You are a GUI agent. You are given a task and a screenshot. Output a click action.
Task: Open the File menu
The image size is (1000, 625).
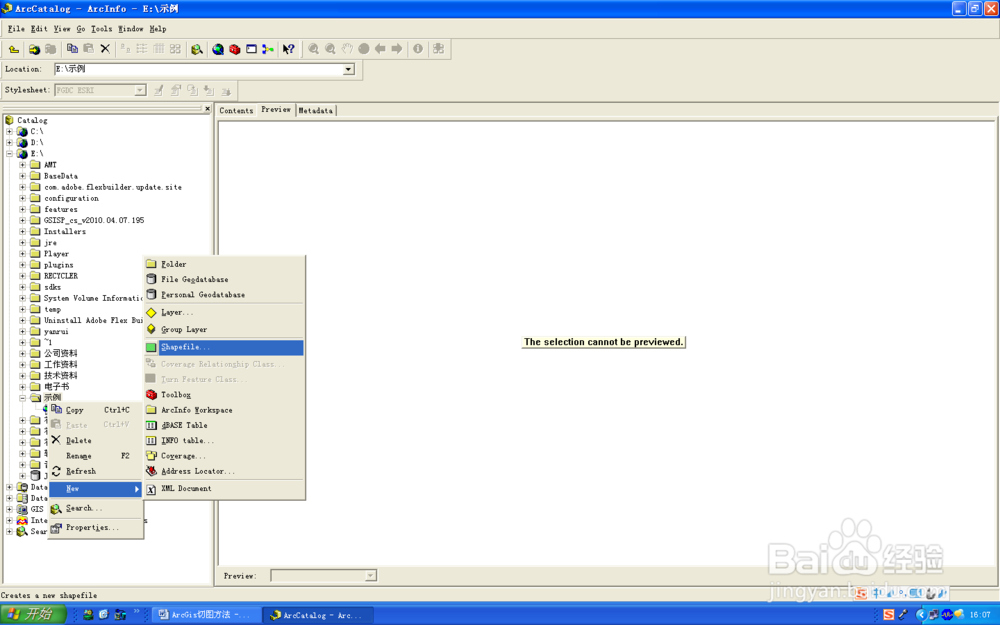coord(16,29)
